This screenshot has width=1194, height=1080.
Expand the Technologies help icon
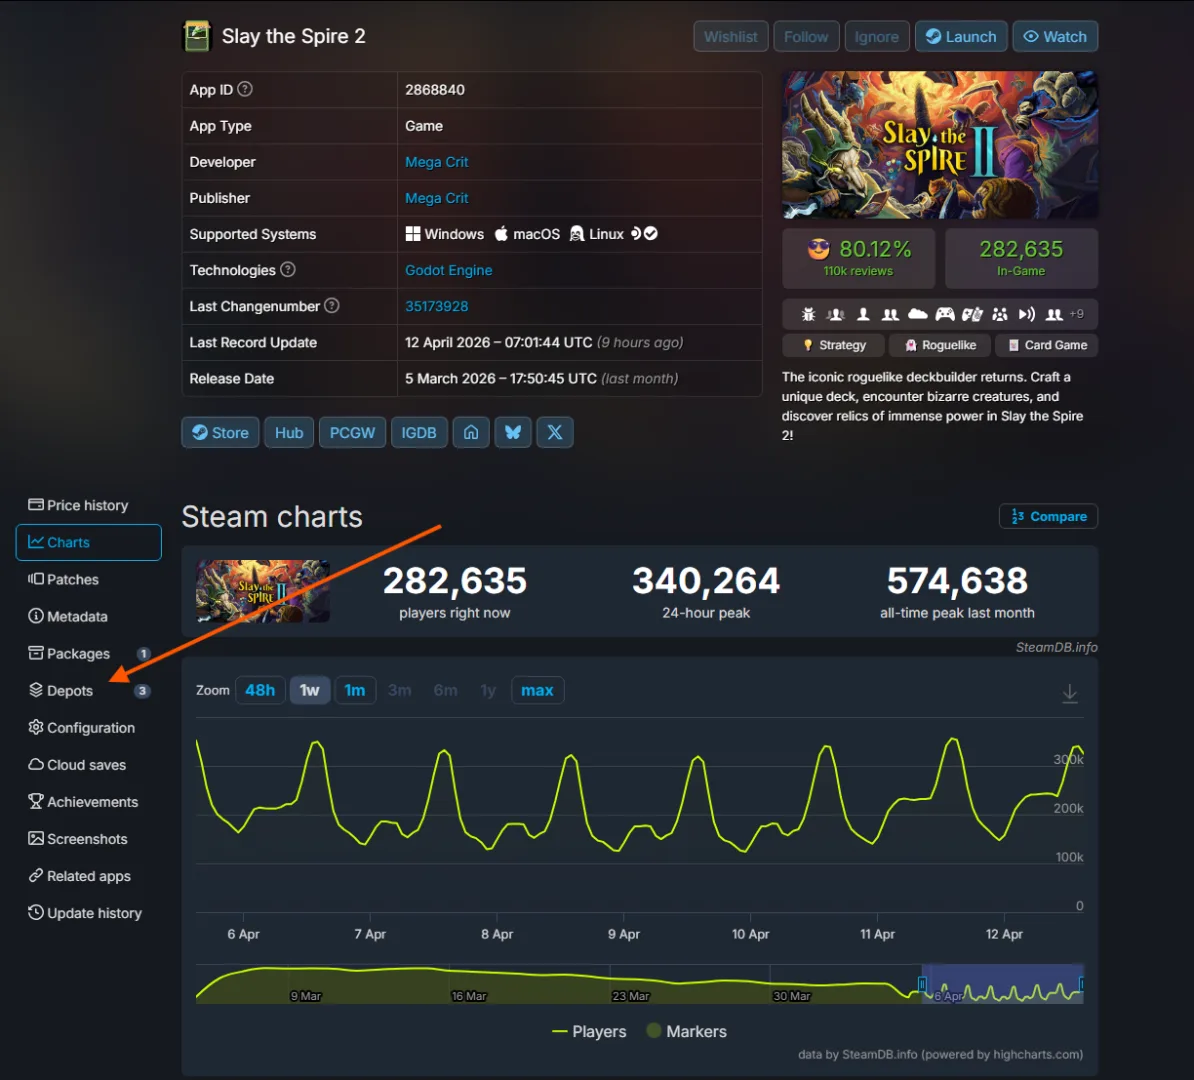[x=287, y=270]
